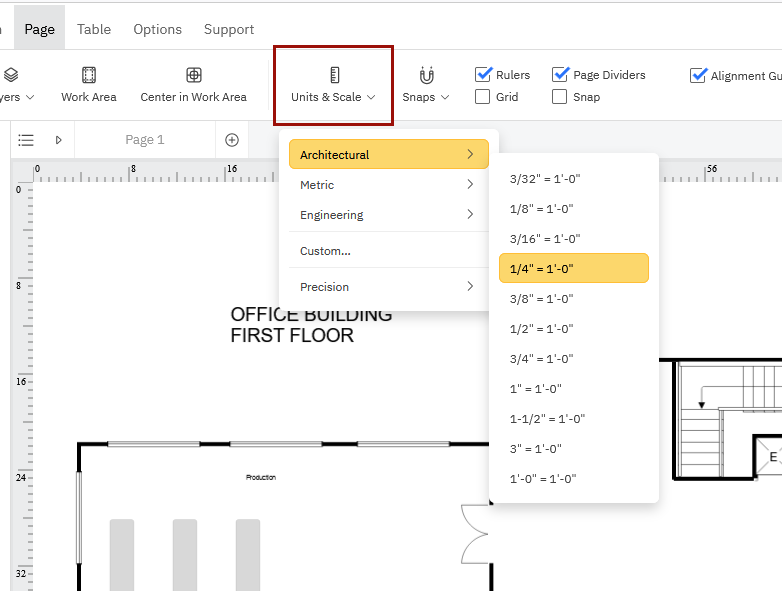Screen dimensions: 782x591
Task: Click the page list icon
Action: click(x=26, y=140)
